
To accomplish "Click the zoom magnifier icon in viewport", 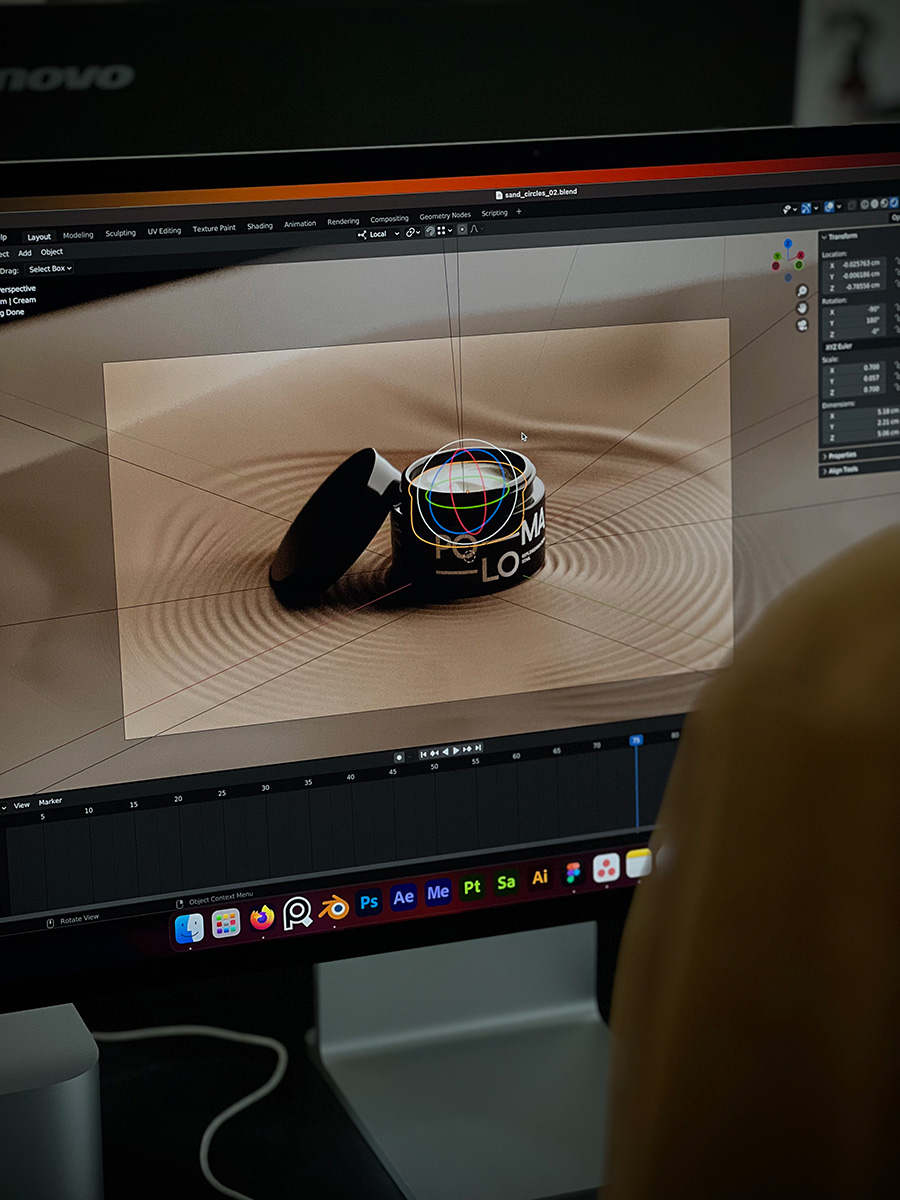I will (x=802, y=291).
